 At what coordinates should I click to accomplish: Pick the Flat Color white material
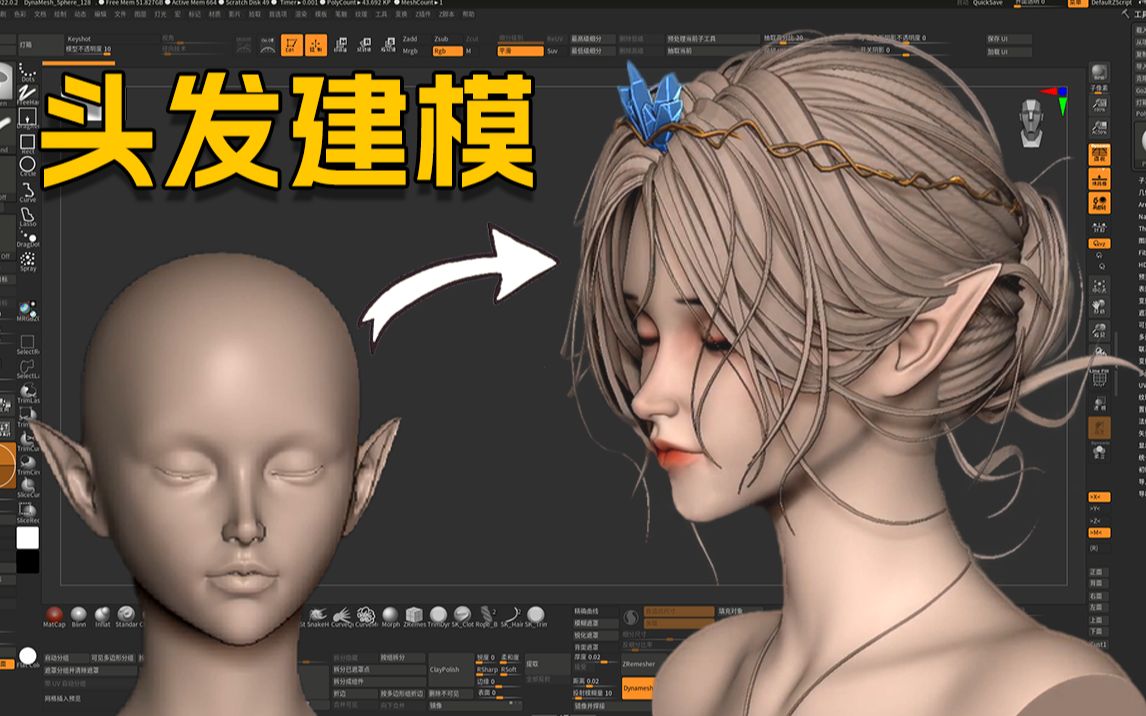[28, 657]
